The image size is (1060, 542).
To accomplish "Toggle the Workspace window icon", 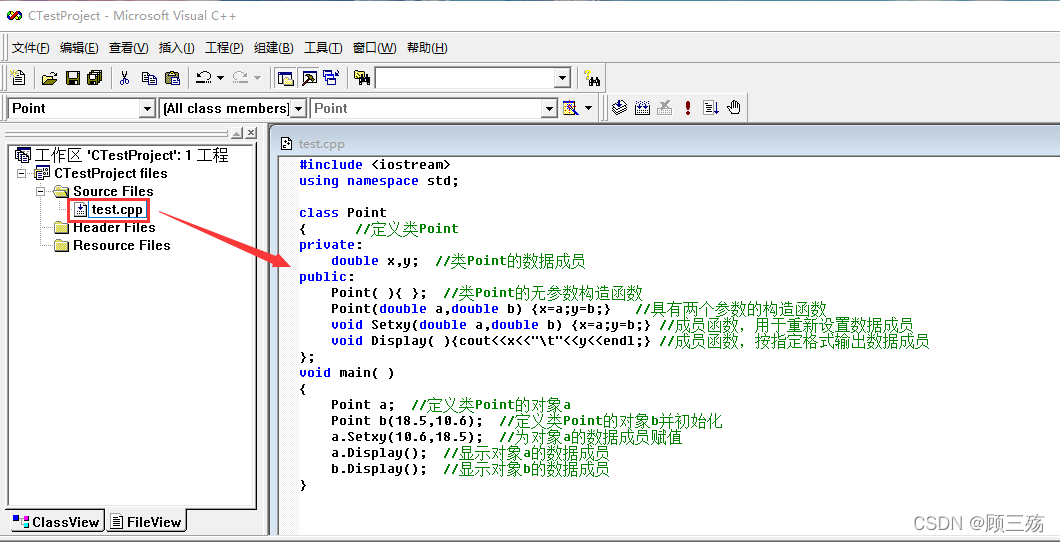I will coord(285,78).
